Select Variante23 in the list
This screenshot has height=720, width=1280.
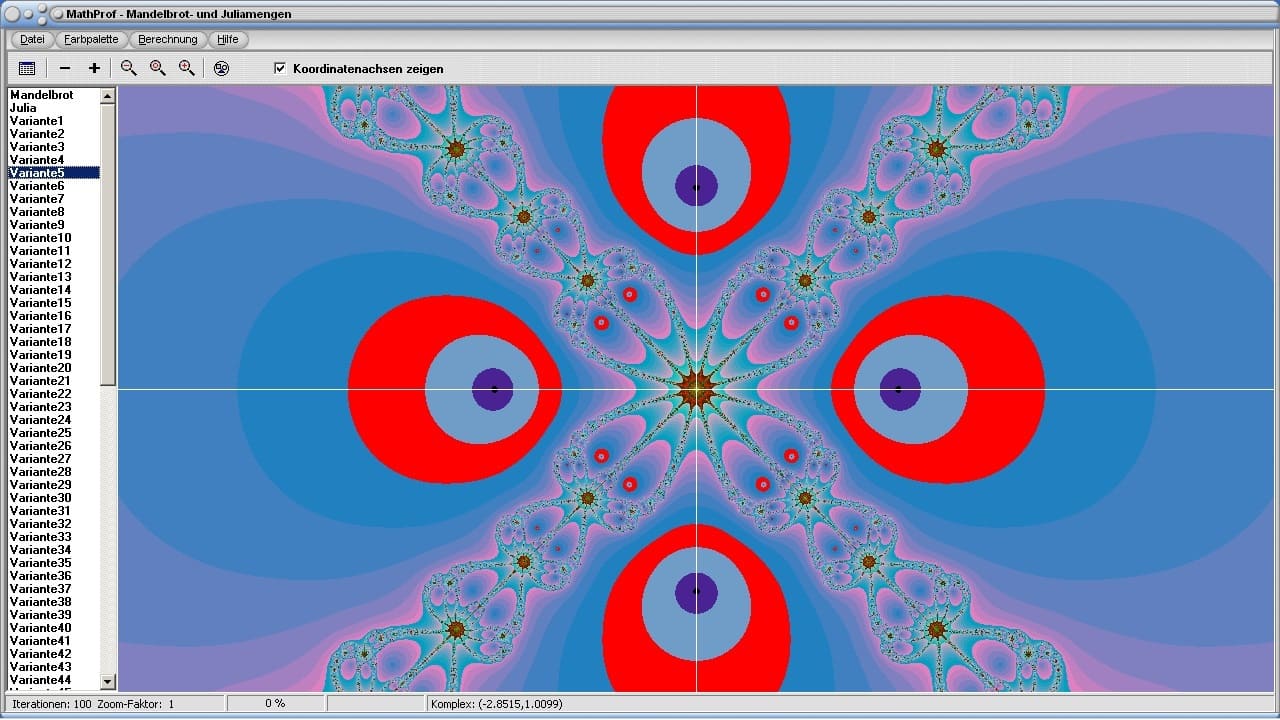point(40,407)
